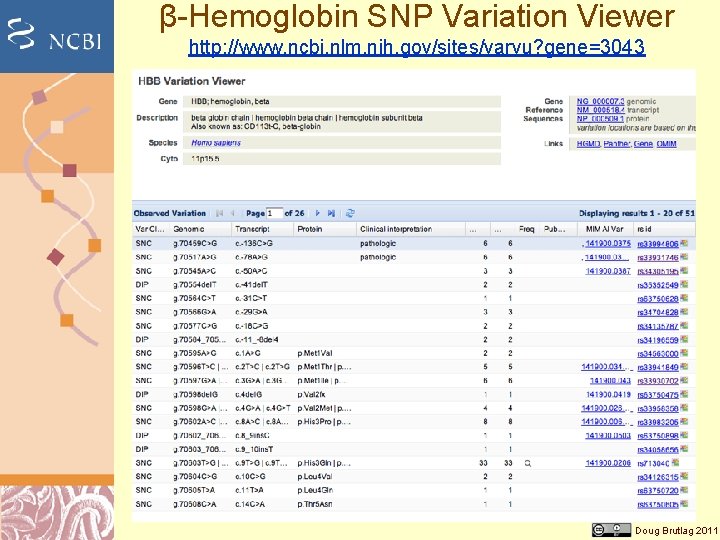Open the Homo sapiens species link
The image size is (720, 540).
216,143
